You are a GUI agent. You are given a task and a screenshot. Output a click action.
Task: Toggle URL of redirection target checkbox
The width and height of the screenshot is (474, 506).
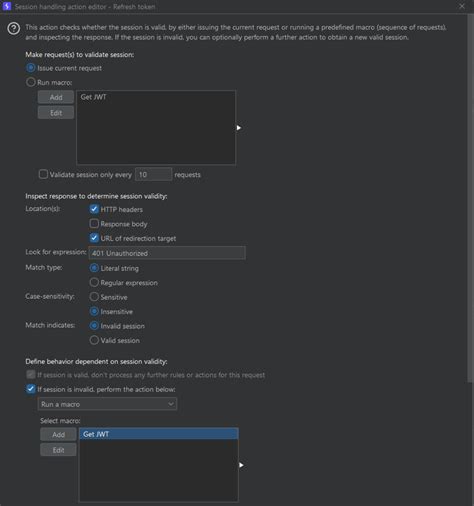94,238
